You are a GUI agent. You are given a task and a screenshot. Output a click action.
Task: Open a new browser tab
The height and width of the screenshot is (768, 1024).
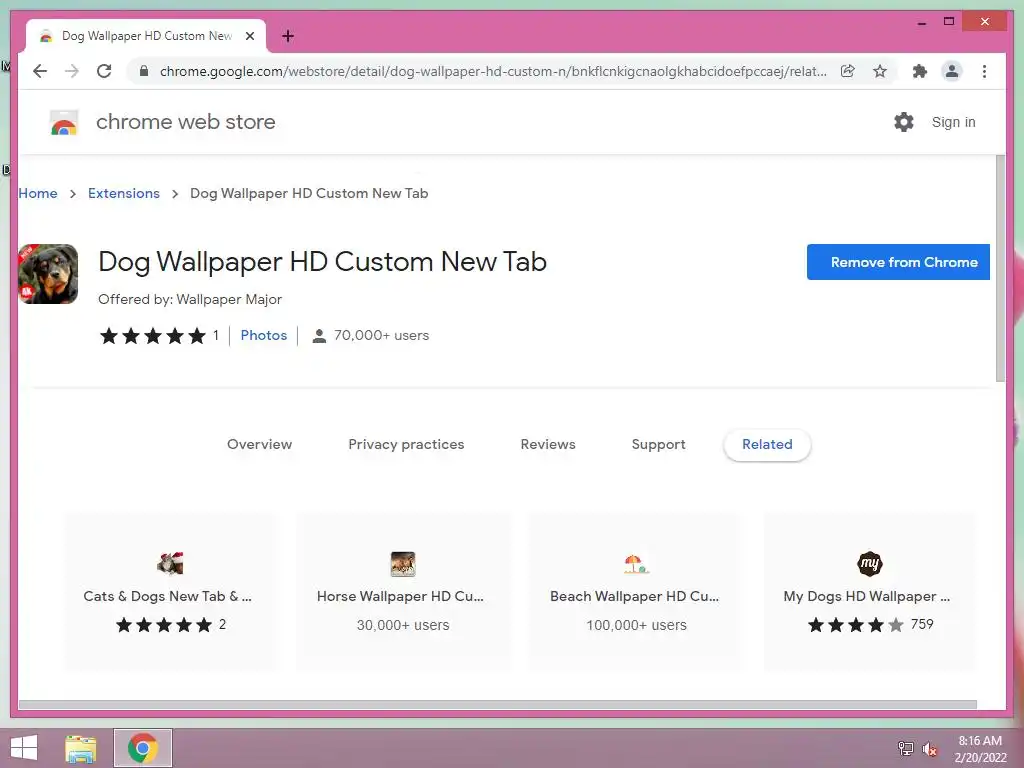click(288, 36)
